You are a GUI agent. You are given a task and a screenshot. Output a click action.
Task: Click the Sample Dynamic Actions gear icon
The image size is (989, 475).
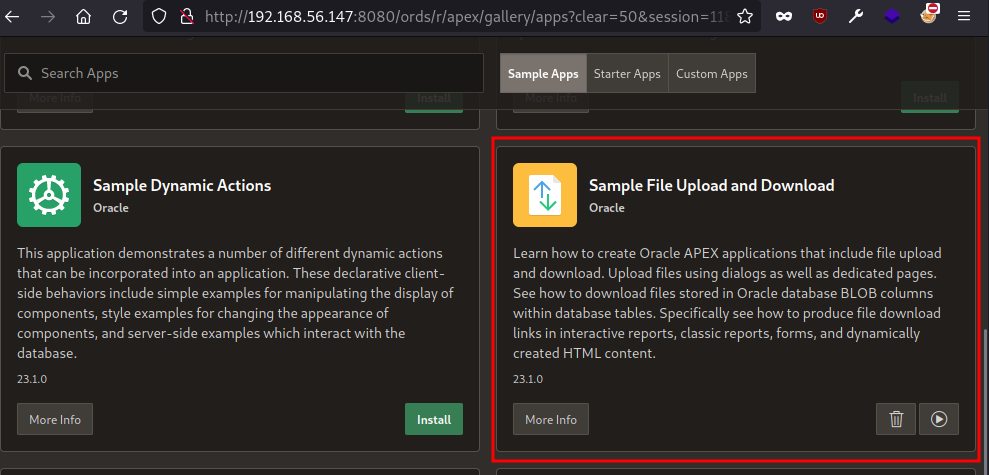(x=49, y=195)
